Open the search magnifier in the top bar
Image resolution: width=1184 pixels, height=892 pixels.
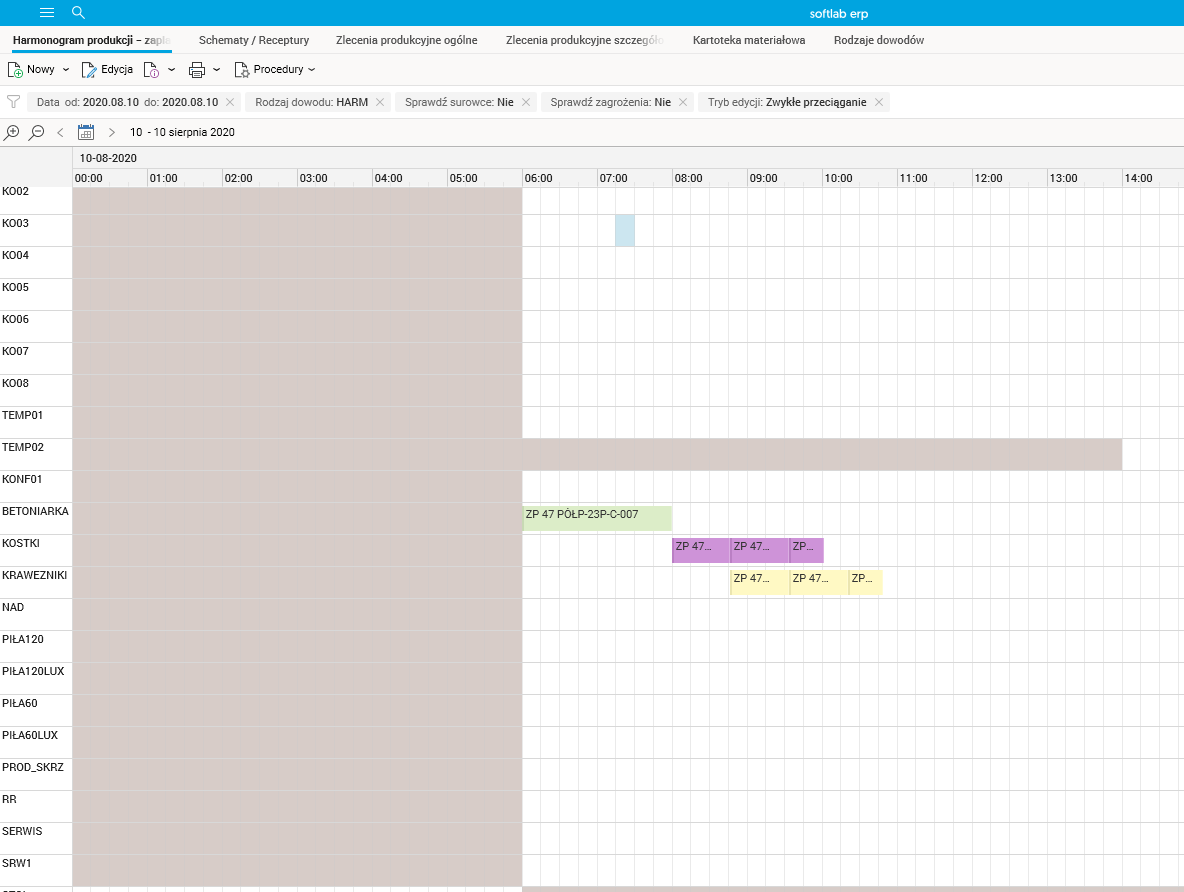tap(78, 12)
